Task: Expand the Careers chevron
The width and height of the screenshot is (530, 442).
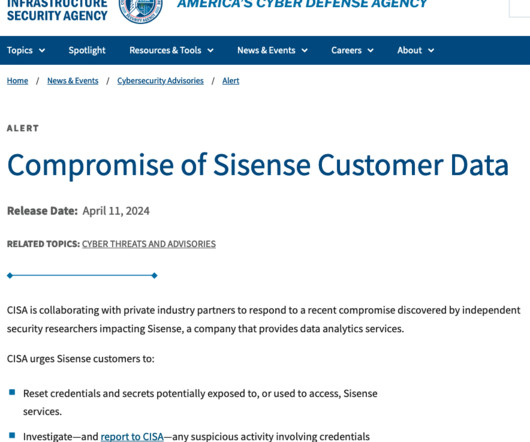Action: coord(370,51)
